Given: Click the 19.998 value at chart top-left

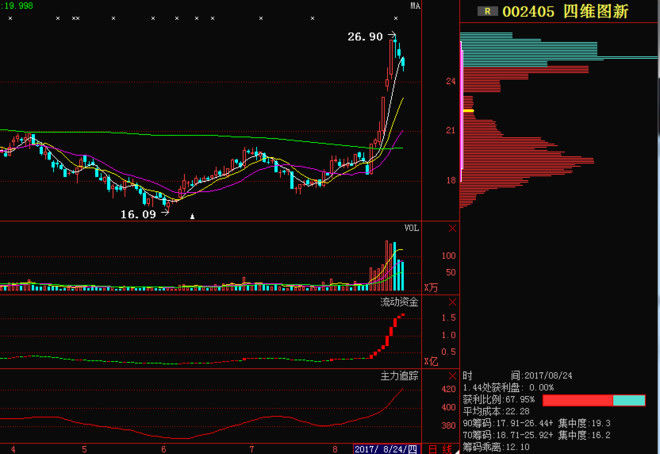Looking at the screenshot, I should (x=17, y=6).
